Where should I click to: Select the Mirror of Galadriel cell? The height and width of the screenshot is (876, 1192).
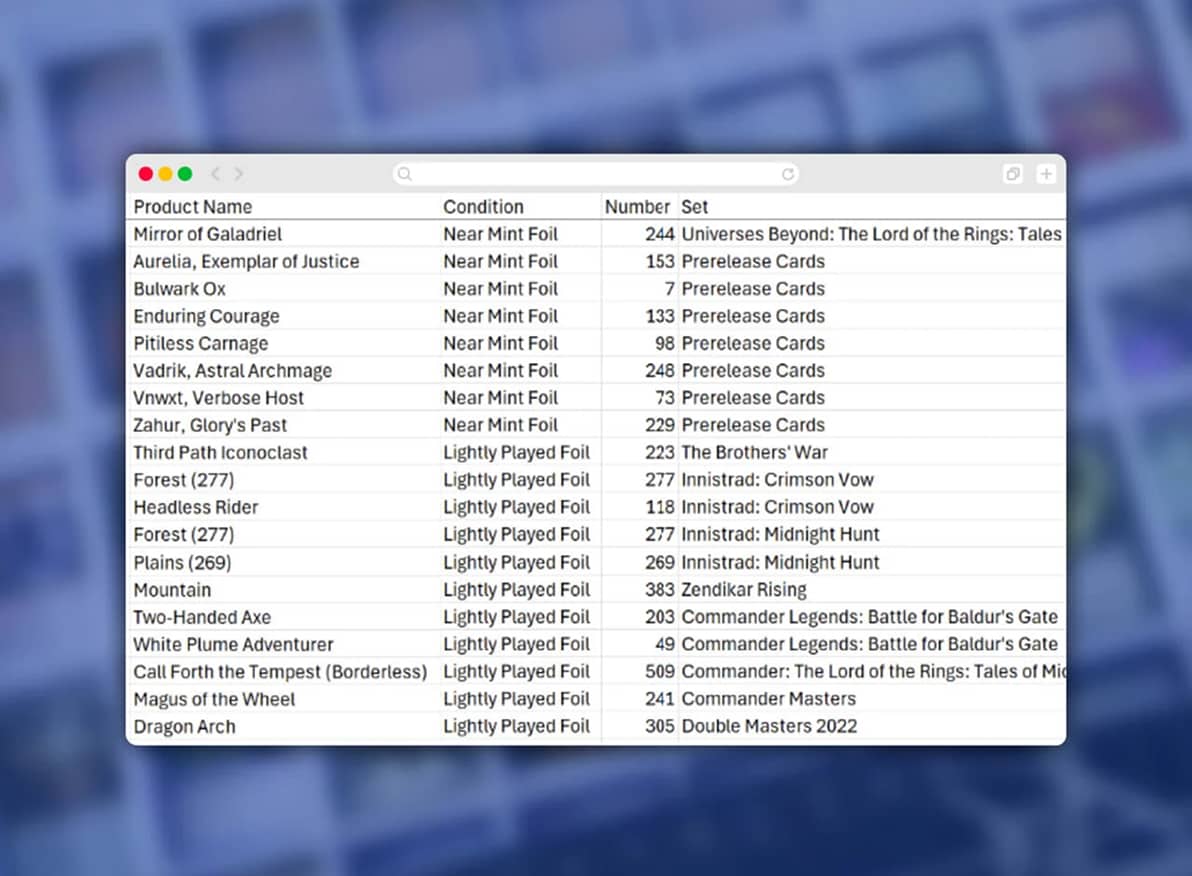[208, 234]
